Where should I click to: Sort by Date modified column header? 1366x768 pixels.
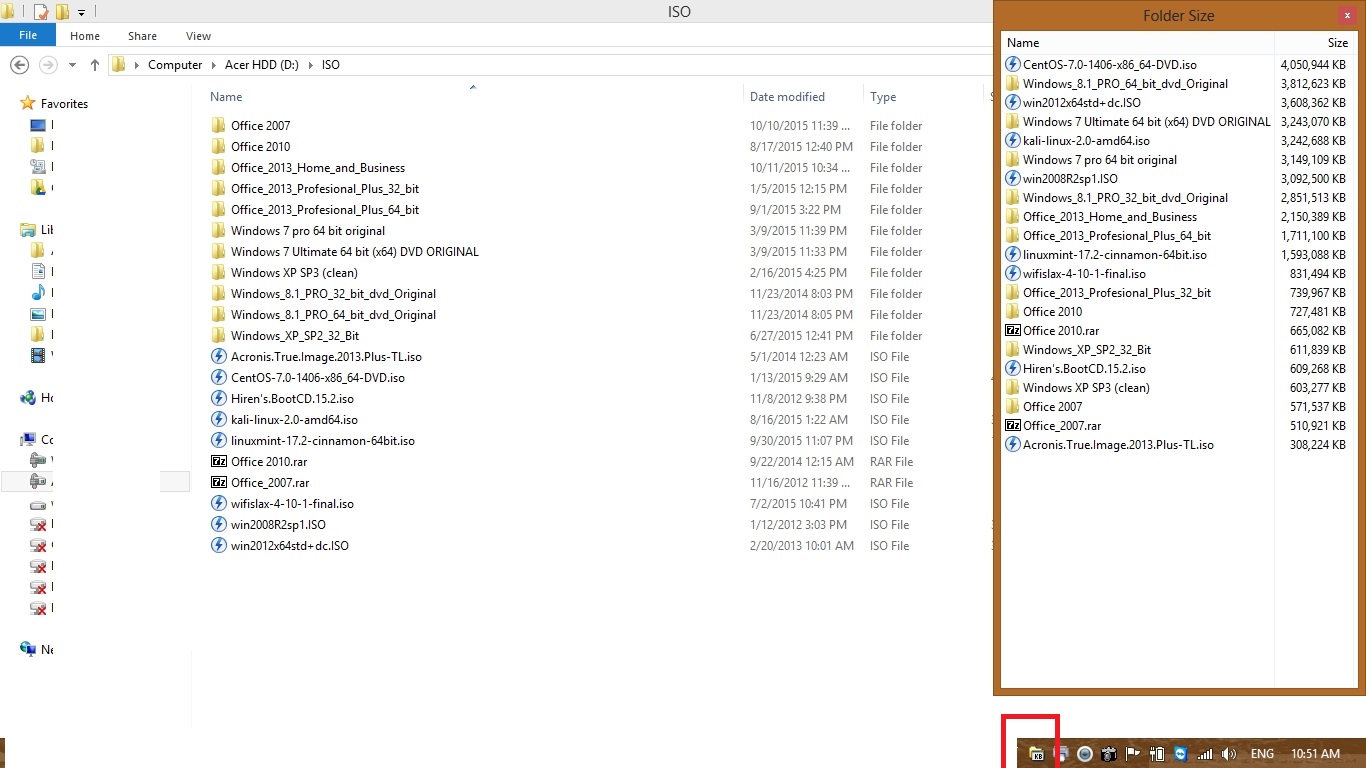(x=787, y=97)
